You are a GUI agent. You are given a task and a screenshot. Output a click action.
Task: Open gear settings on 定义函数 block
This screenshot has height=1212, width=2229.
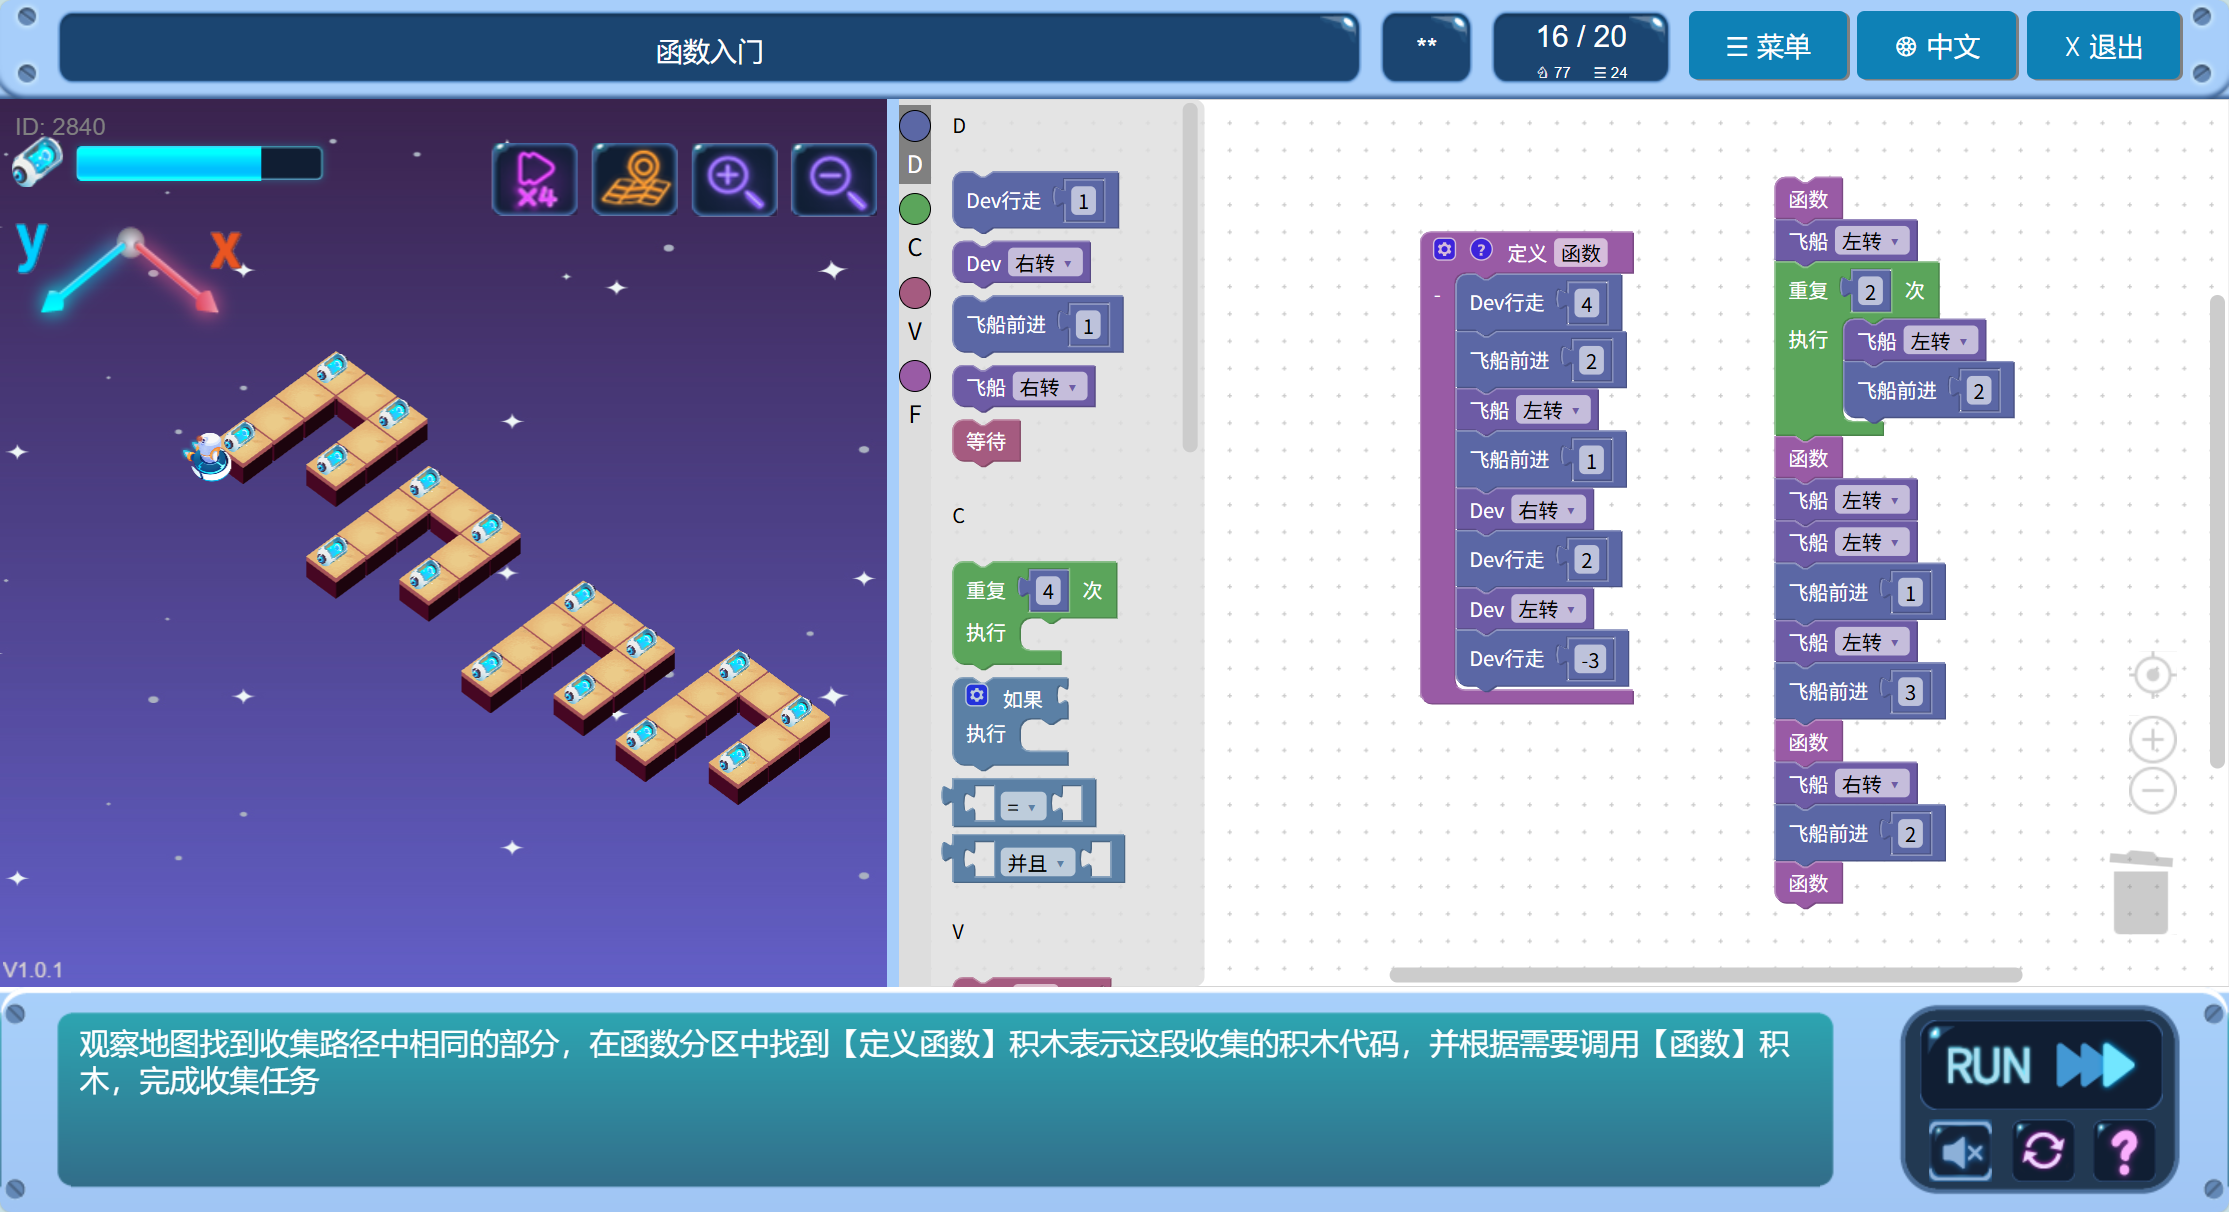tap(1444, 249)
